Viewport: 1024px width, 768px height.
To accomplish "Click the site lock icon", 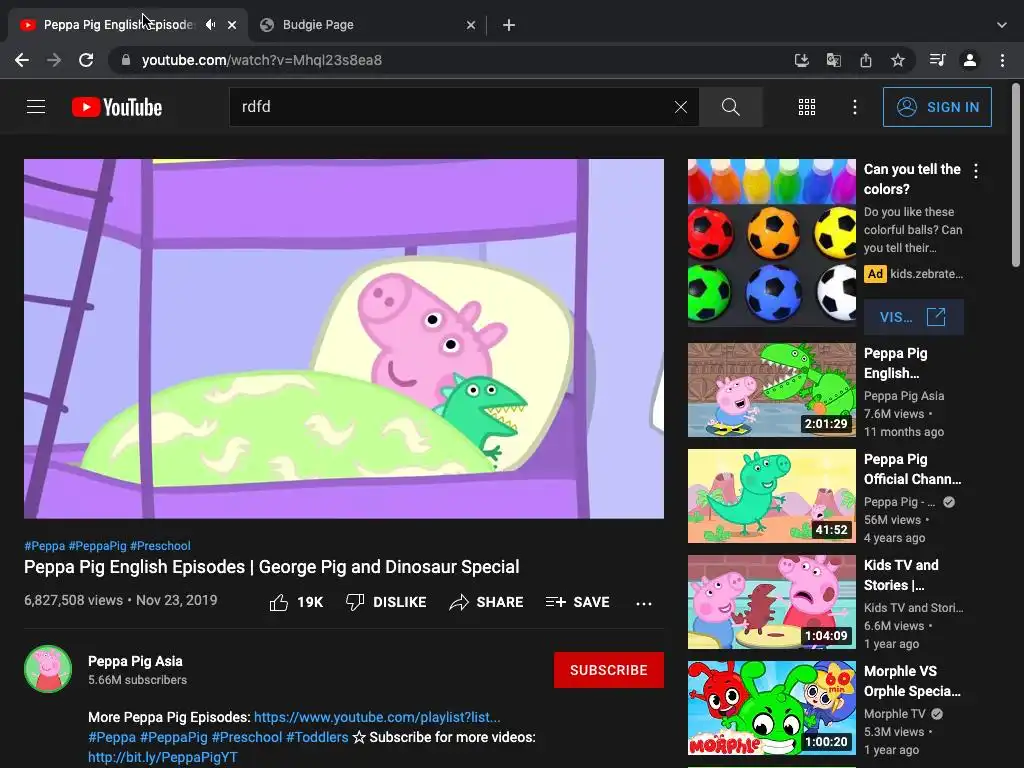I will (x=125, y=60).
